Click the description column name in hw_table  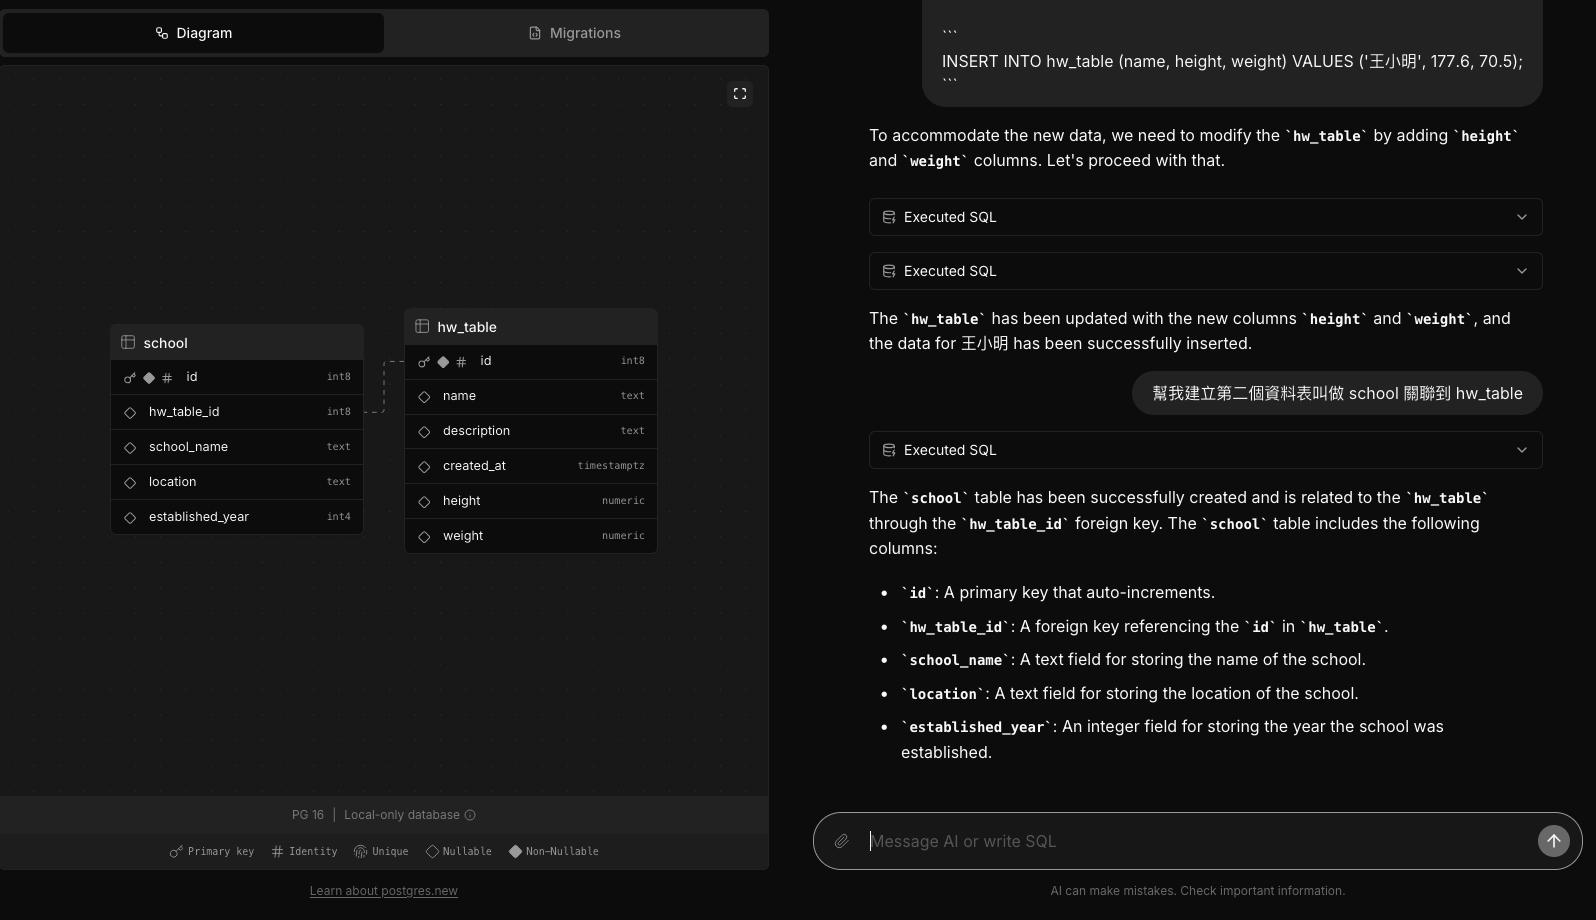pos(476,431)
